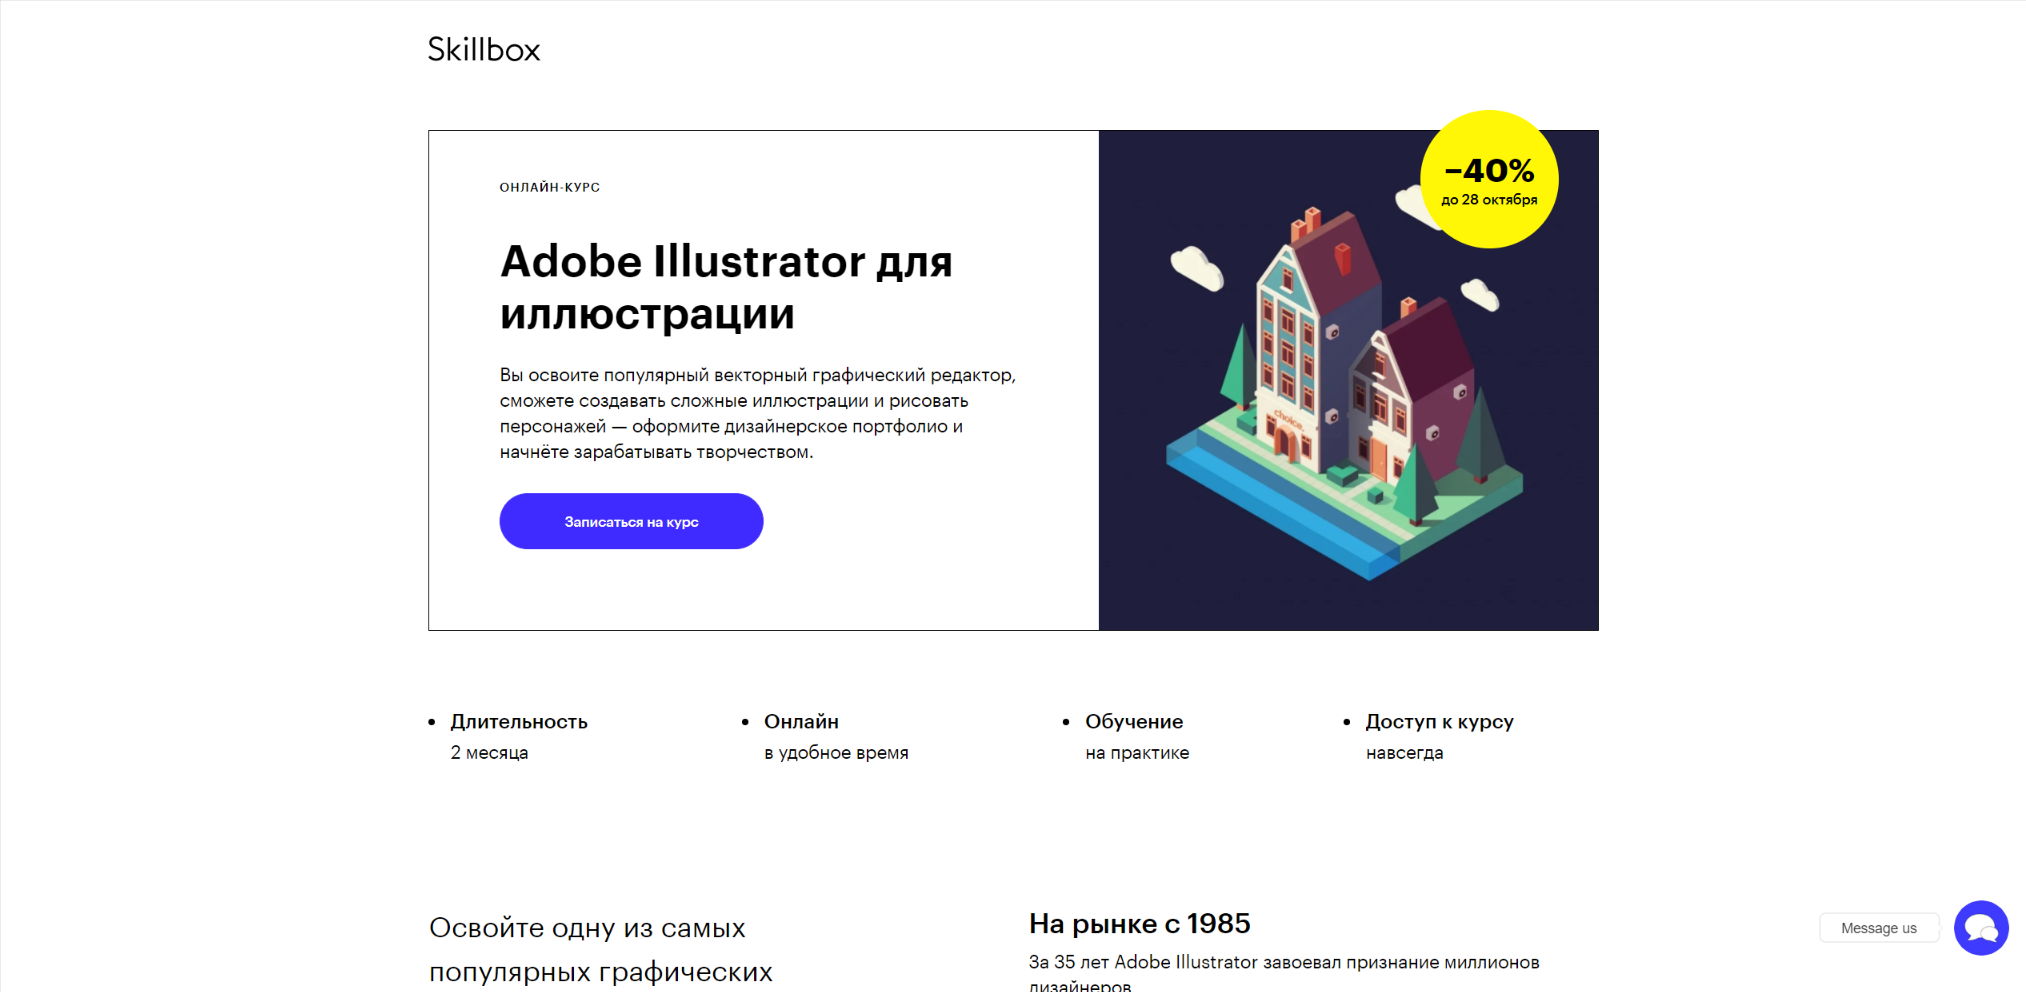Click the yellow −40% discount badge
Image resolution: width=2026 pixels, height=992 pixels.
click(x=1489, y=179)
